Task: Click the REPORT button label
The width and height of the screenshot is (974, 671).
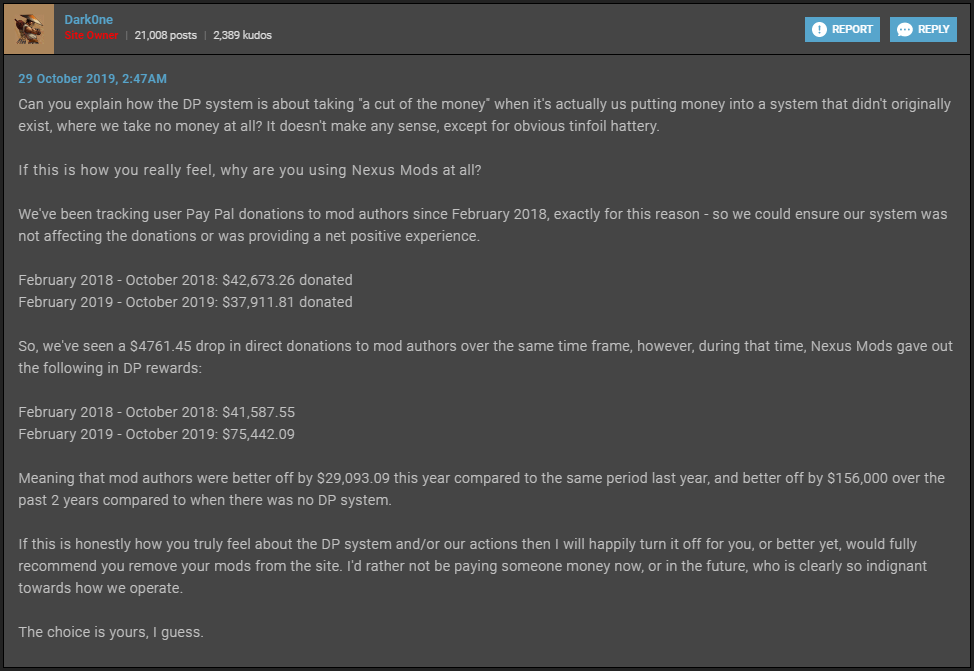Action: coord(852,29)
